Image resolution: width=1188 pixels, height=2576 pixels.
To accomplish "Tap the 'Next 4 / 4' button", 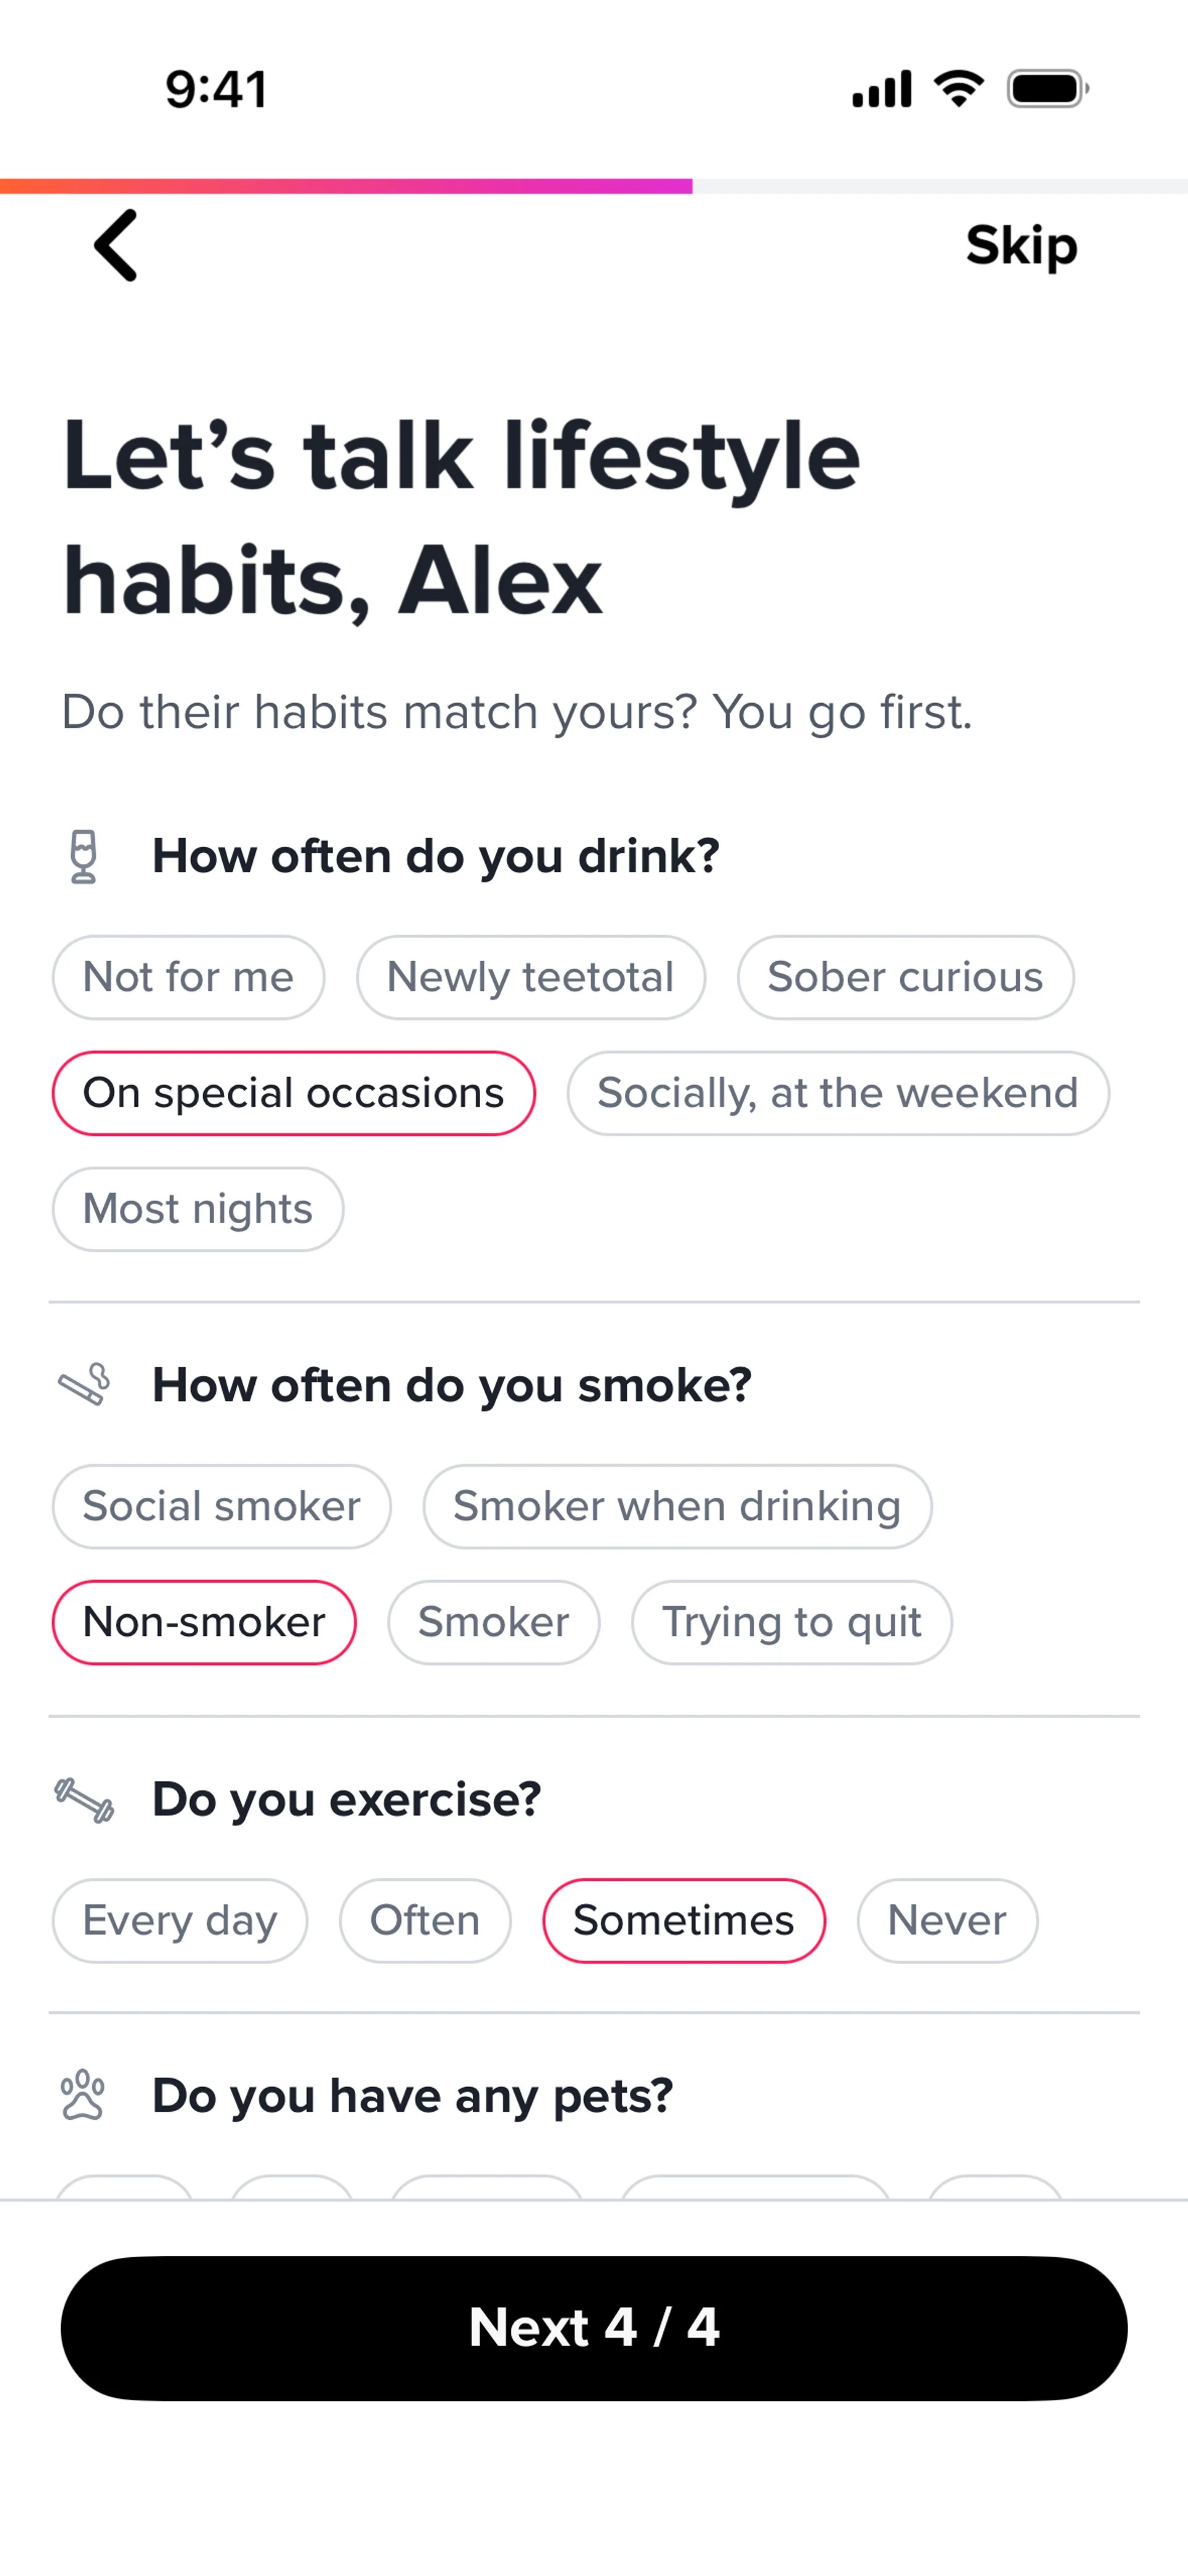I will coord(594,2328).
